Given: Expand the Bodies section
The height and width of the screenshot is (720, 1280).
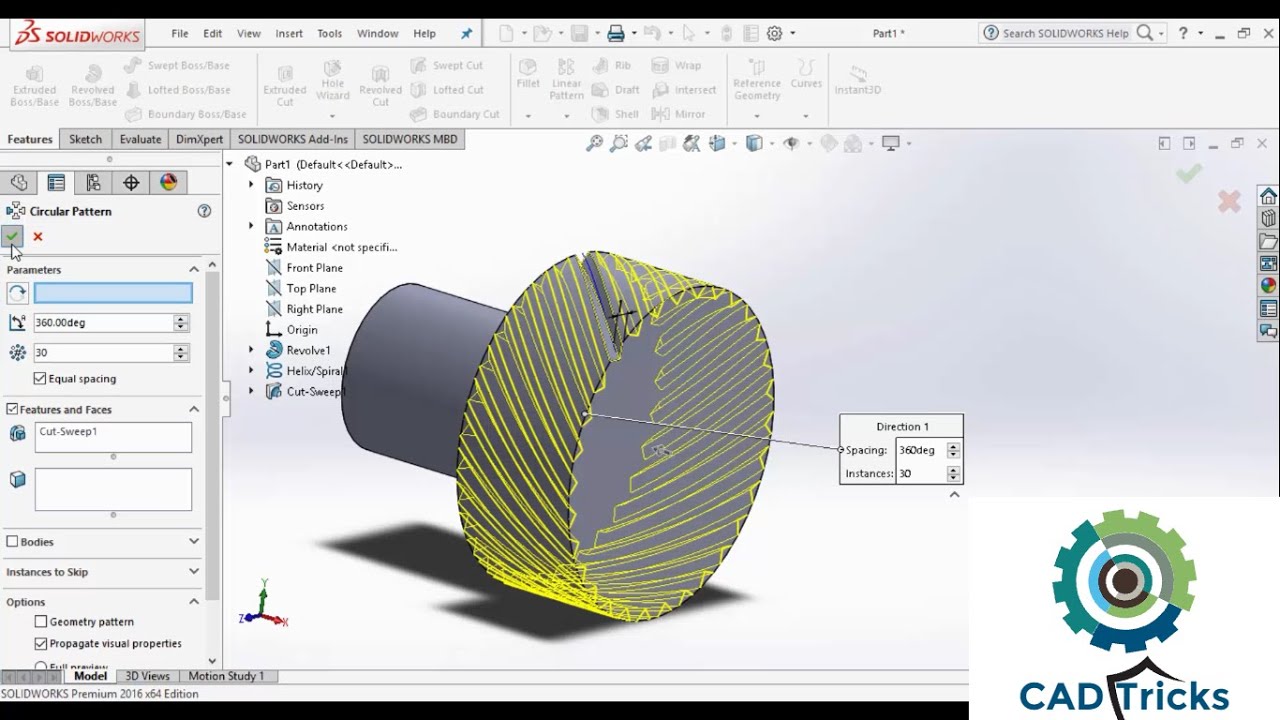Looking at the screenshot, I should coord(194,541).
